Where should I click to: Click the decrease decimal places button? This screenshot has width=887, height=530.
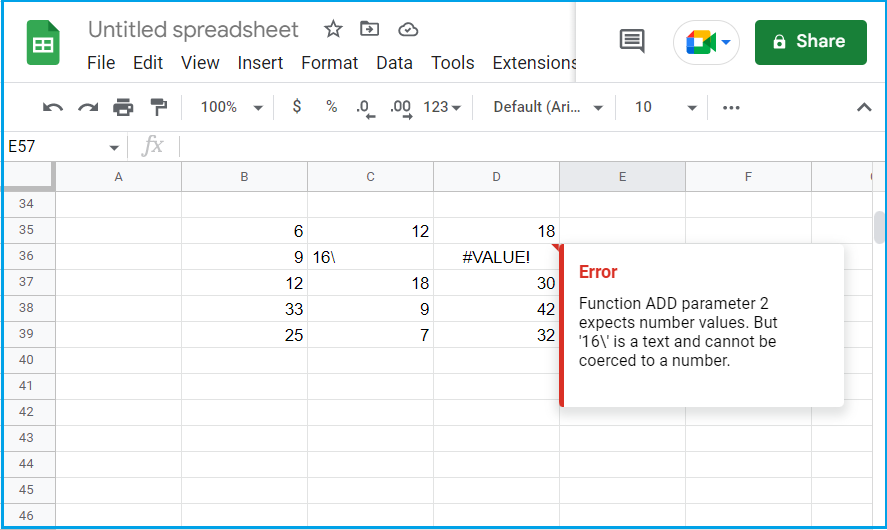(365, 107)
